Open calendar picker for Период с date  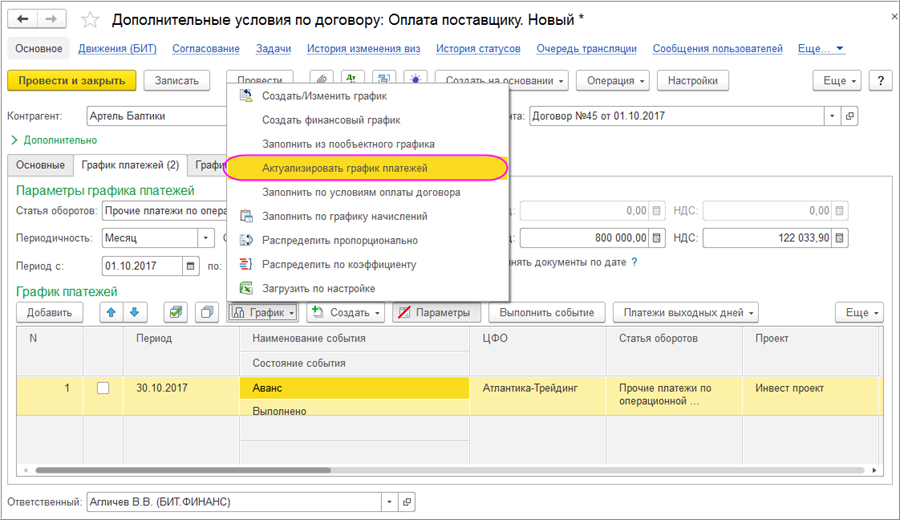click(190, 266)
